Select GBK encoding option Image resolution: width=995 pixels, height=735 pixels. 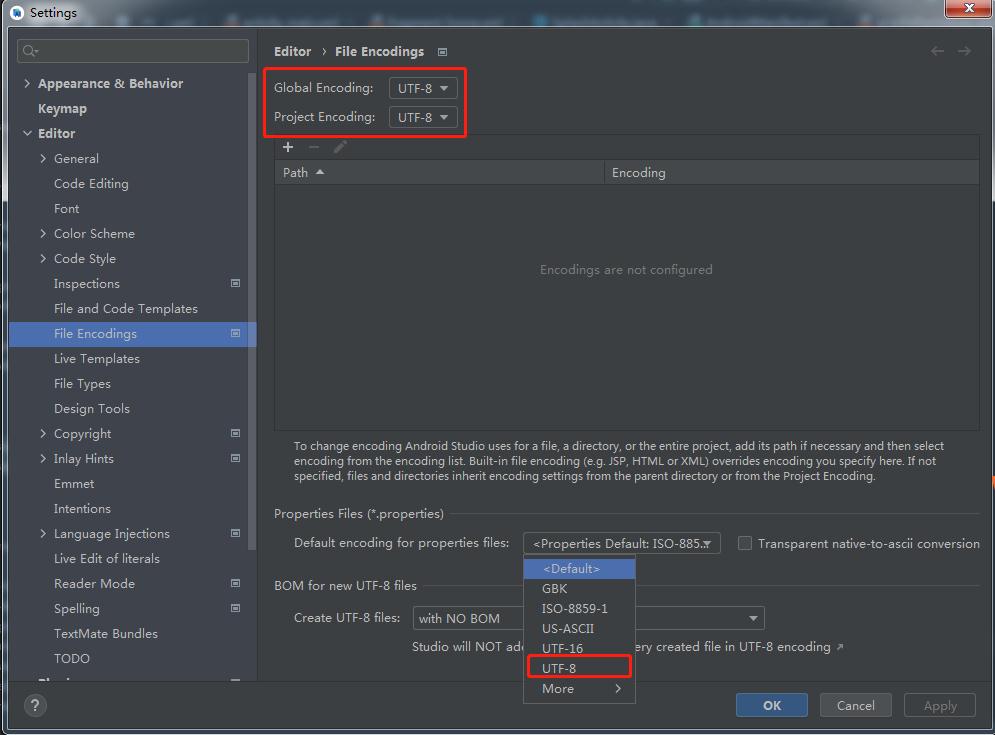point(579,588)
